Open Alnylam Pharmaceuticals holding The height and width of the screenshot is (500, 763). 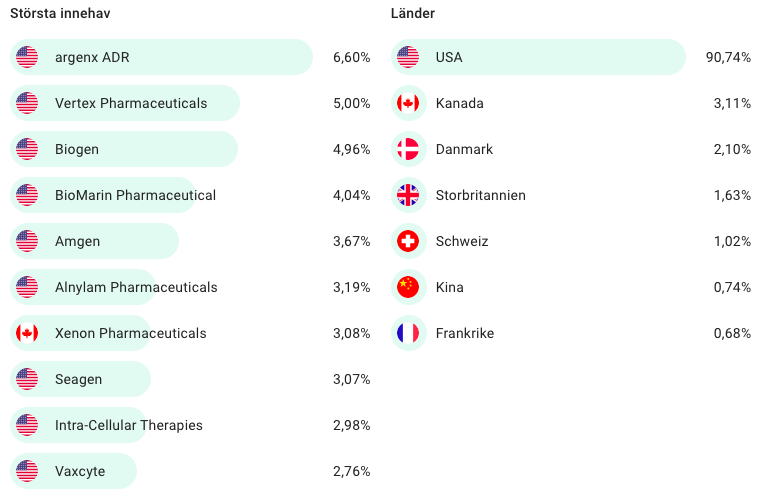click(x=136, y=287)
